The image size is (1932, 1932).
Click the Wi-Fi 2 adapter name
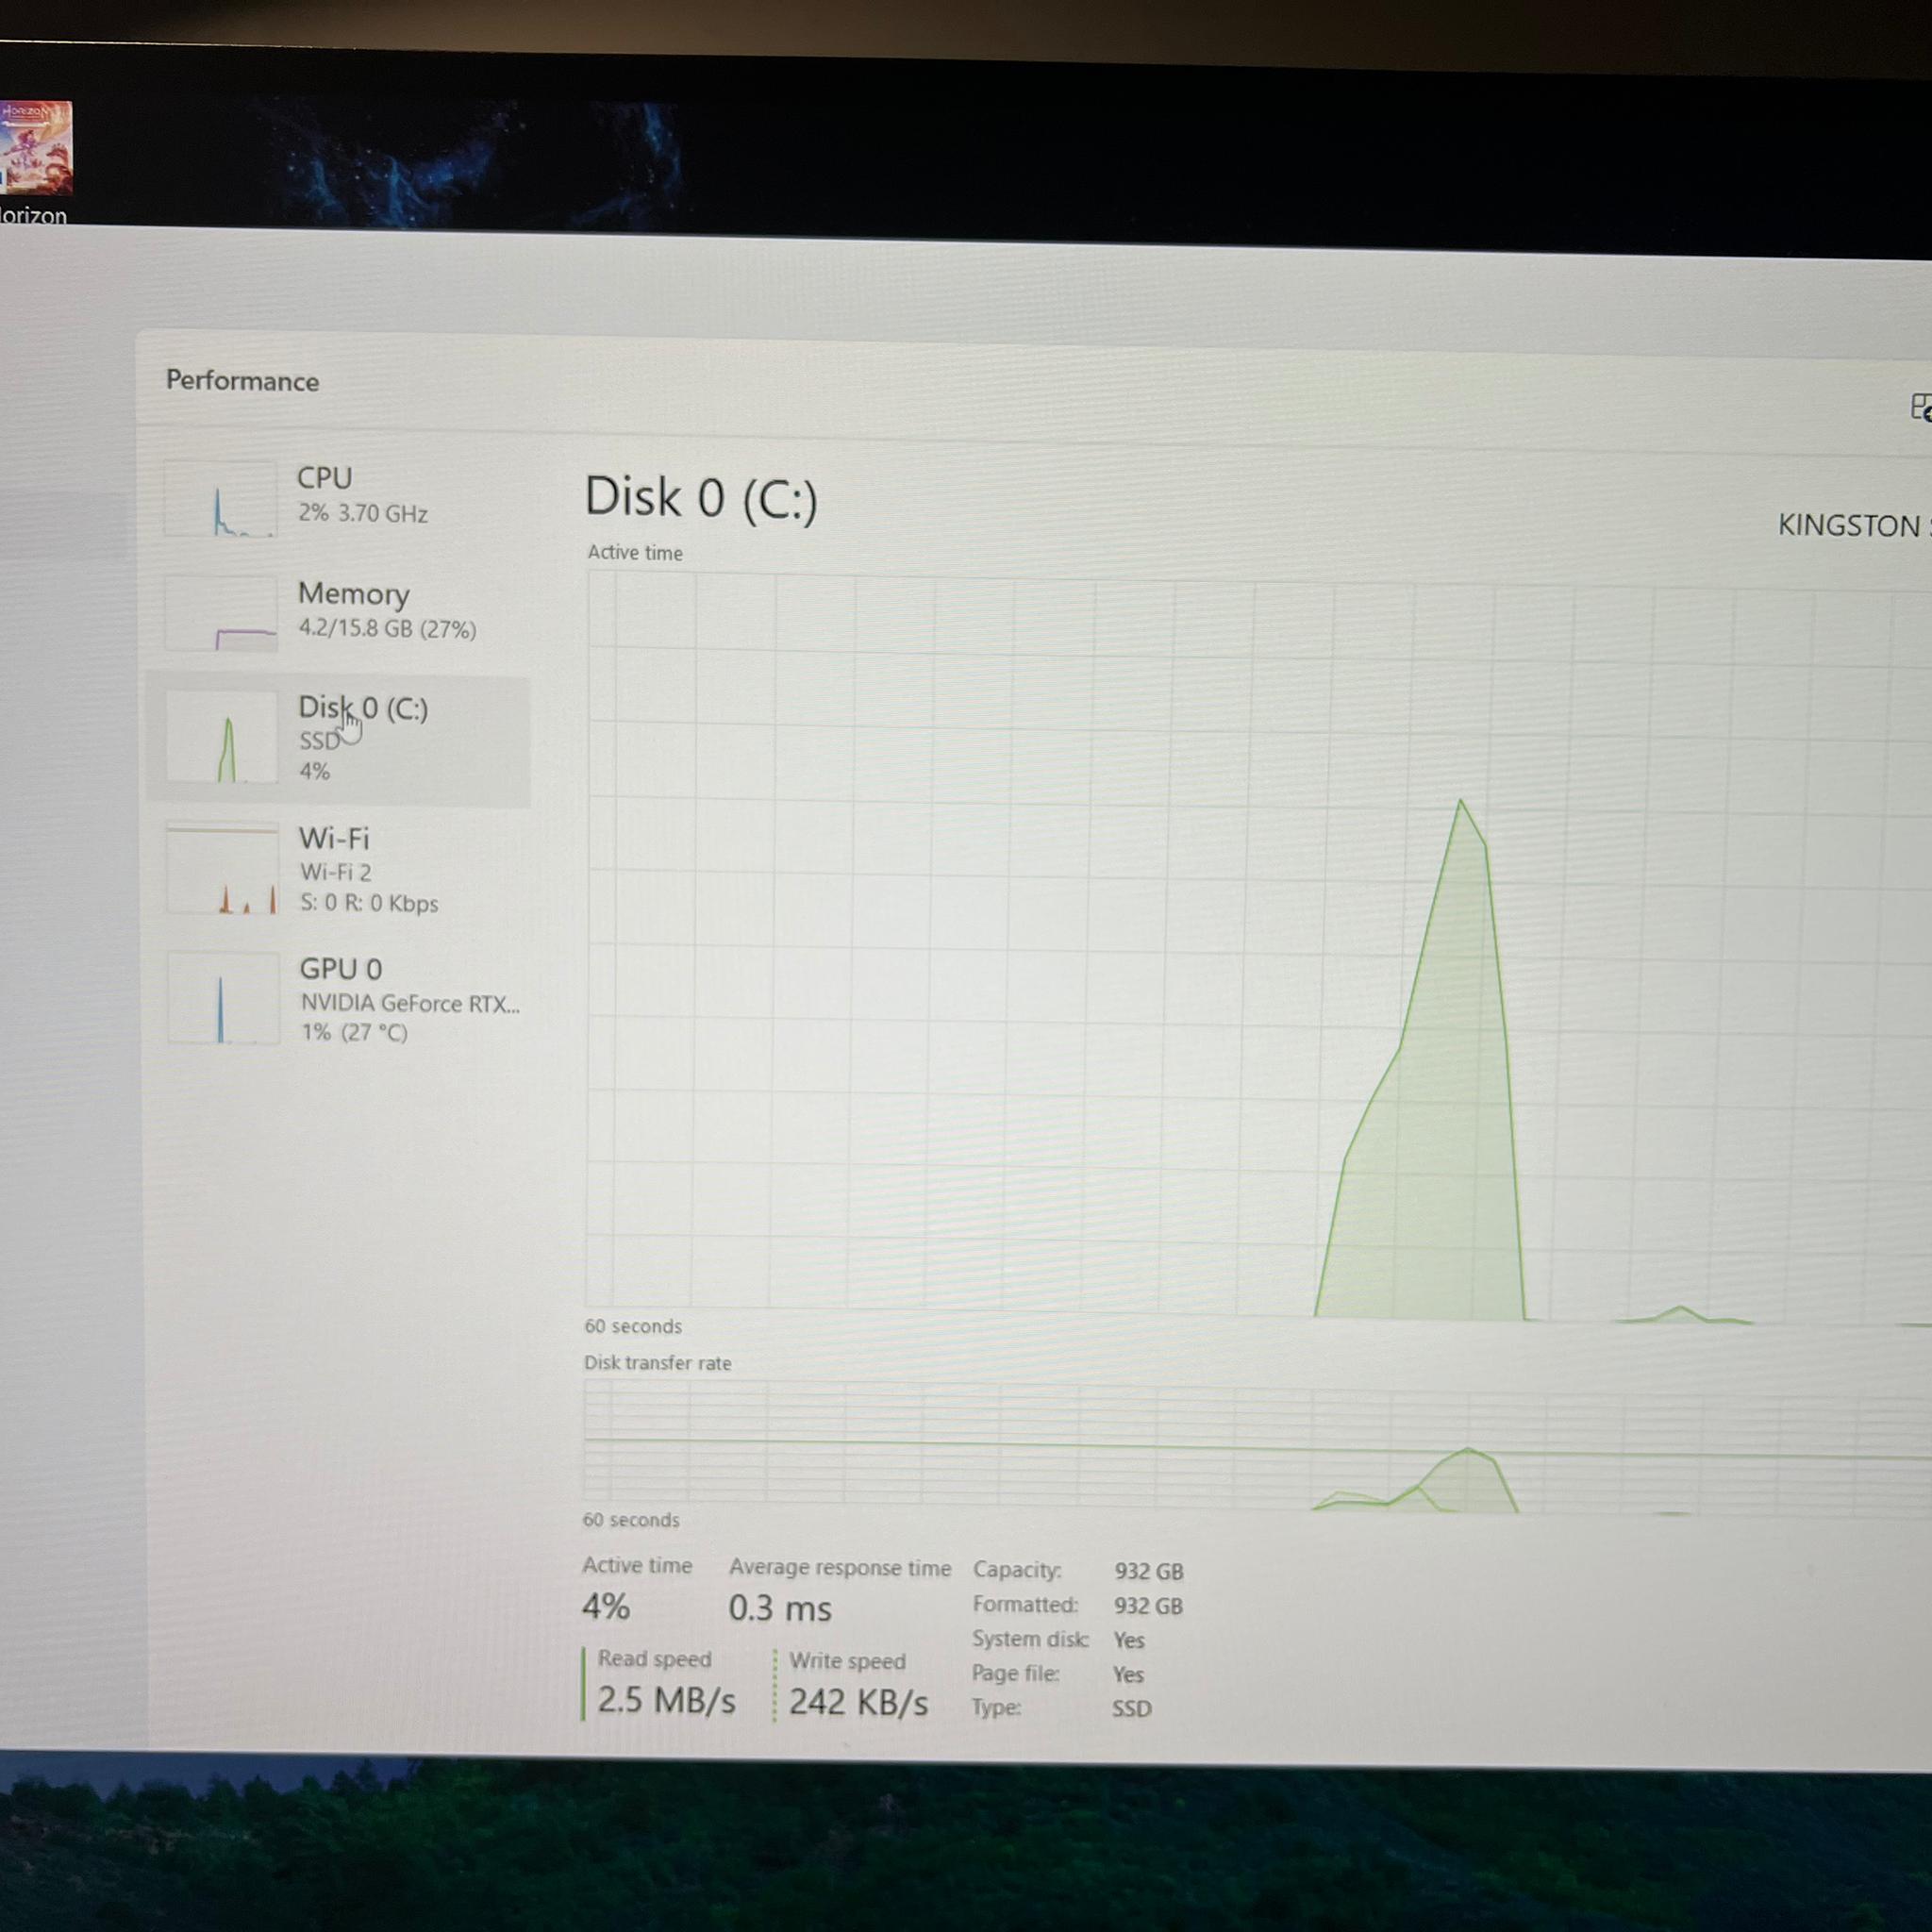coord(336,872)
